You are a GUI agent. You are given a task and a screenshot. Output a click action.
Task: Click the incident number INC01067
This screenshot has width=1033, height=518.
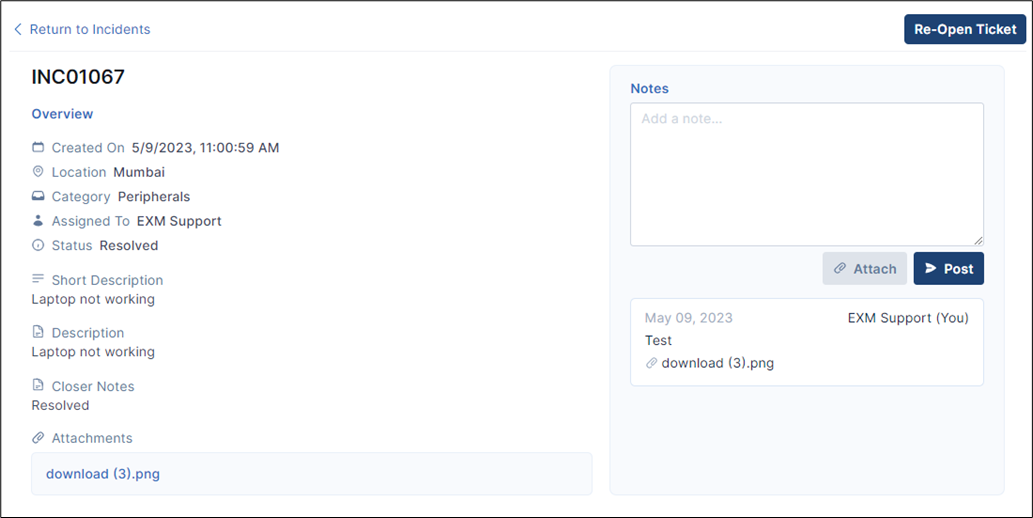(78, 77)
